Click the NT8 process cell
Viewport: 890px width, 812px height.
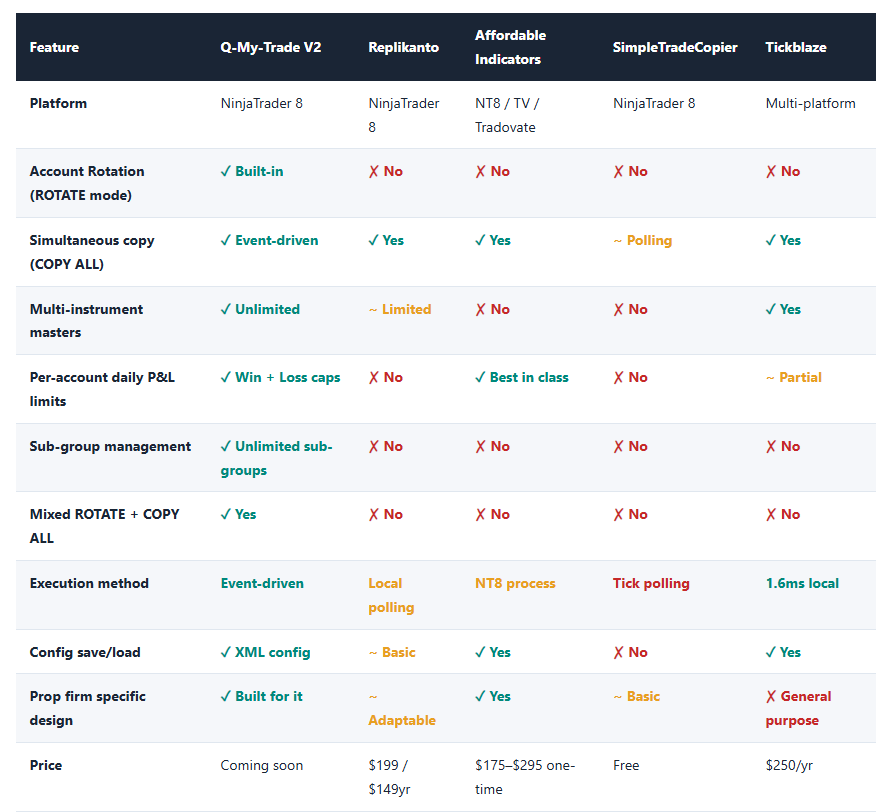coord(515,583)
